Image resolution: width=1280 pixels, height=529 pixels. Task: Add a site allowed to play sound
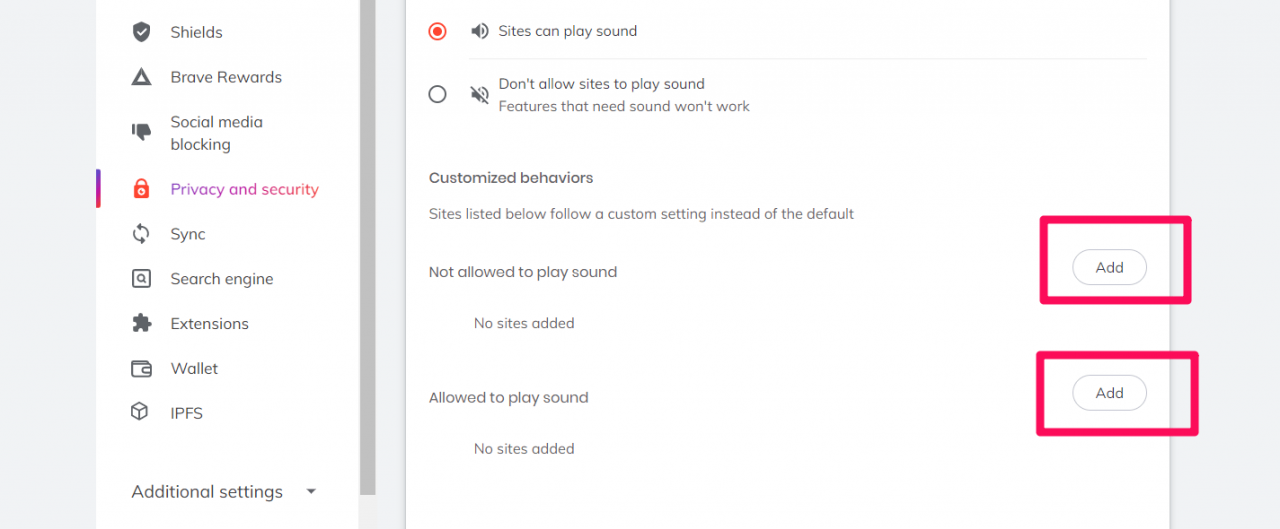coord(1109,393)
